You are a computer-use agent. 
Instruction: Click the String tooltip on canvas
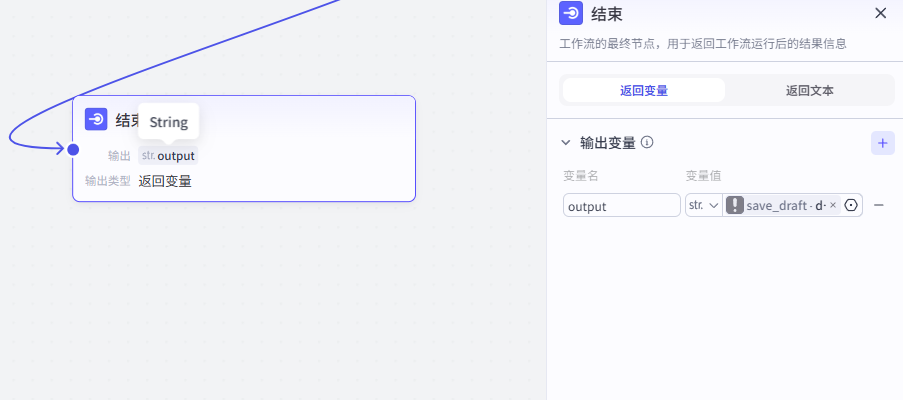(169, 122)
